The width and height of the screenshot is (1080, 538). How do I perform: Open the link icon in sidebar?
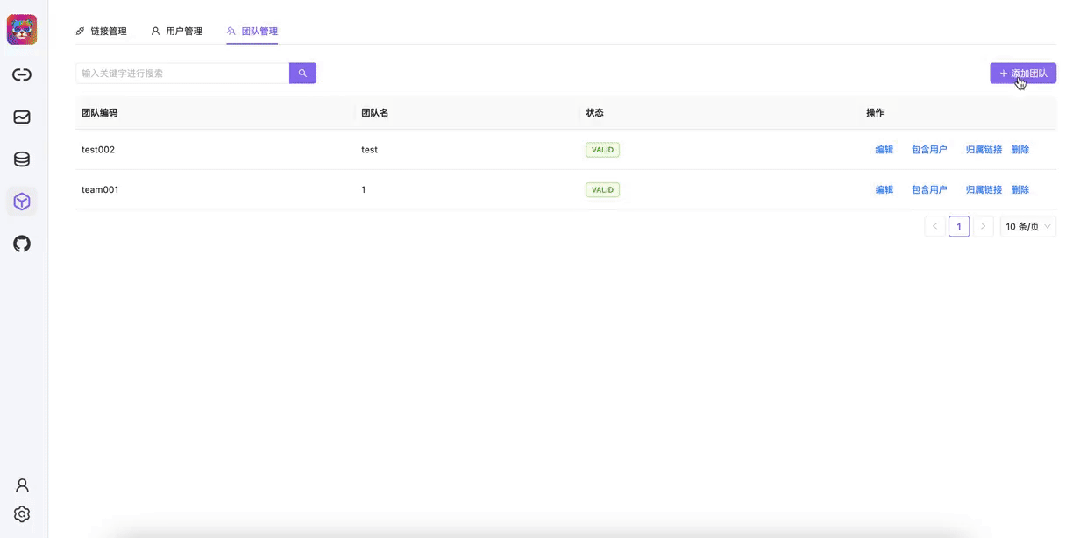(x=22, y=75)
